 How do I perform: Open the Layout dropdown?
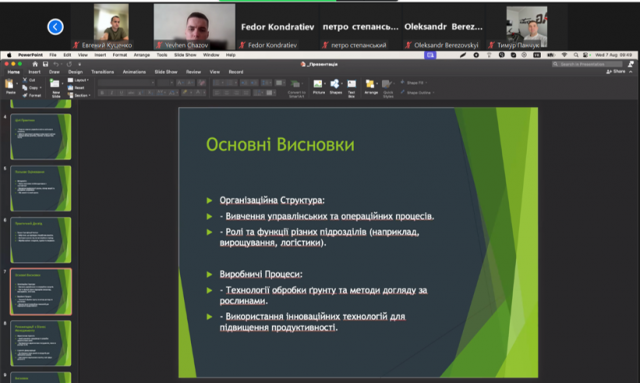tap(78, 80)
